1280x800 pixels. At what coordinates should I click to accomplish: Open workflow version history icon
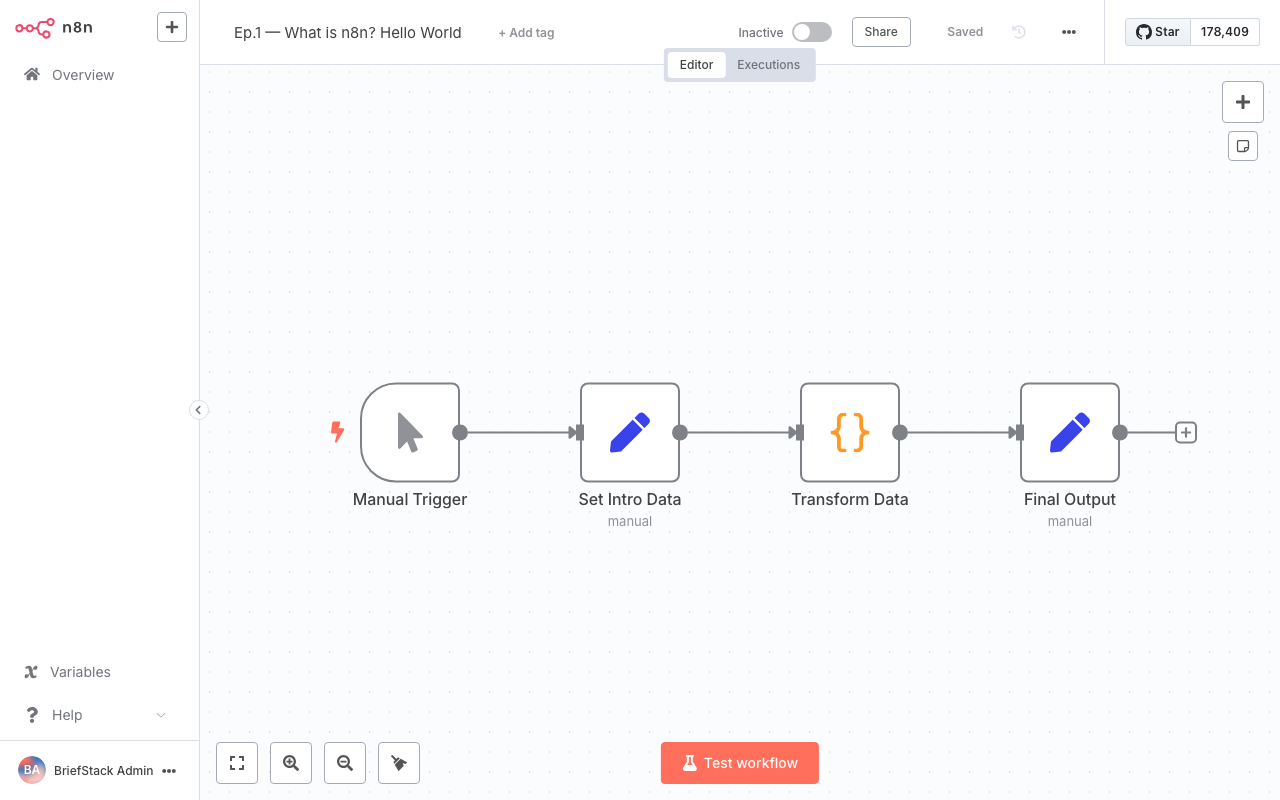click(x=1018, y=32)
